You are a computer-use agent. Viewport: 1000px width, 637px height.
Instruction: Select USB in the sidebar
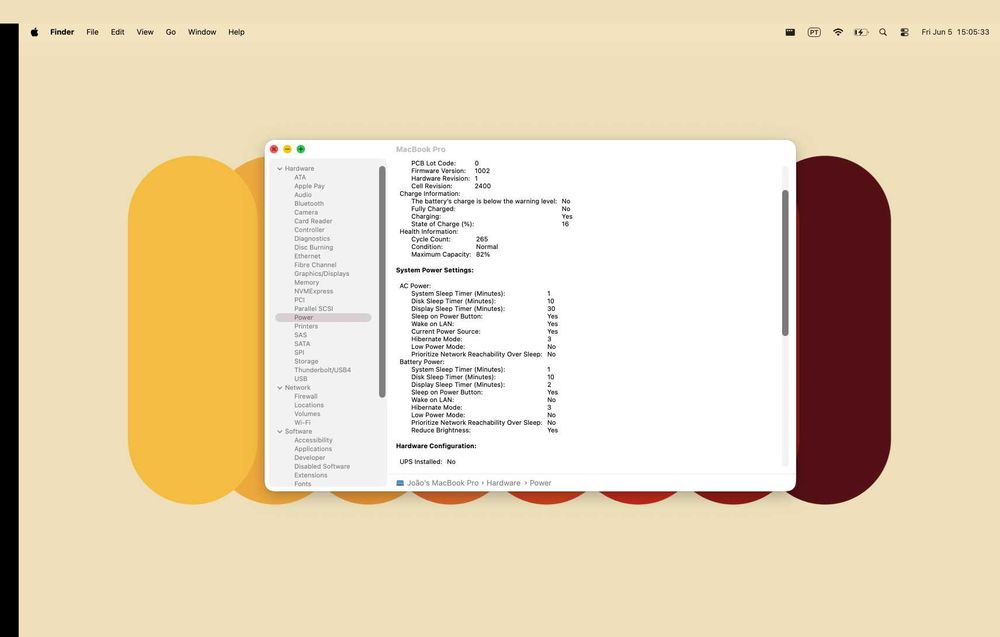tap(300, 379)
